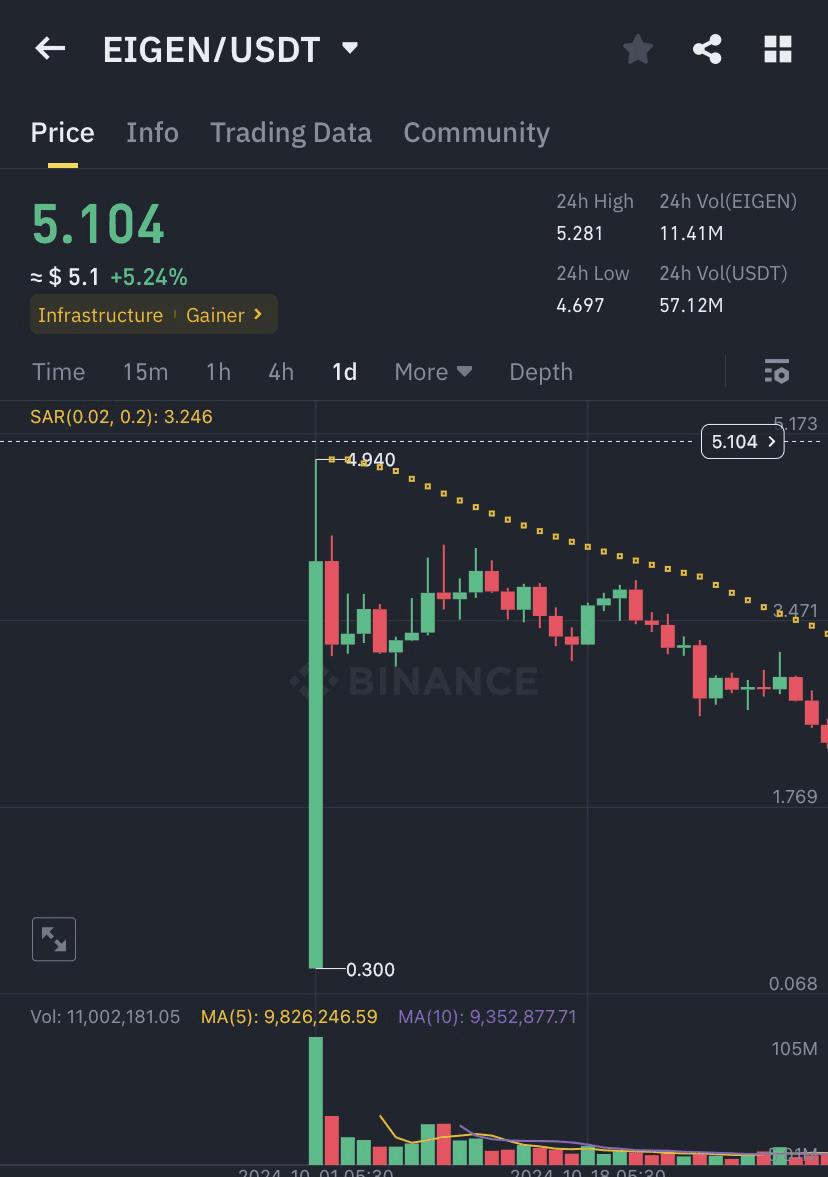The height and width of the screenshot is (1177, 828).
Task: Switch to the Community tab
Action: click(x=476, y=133)
